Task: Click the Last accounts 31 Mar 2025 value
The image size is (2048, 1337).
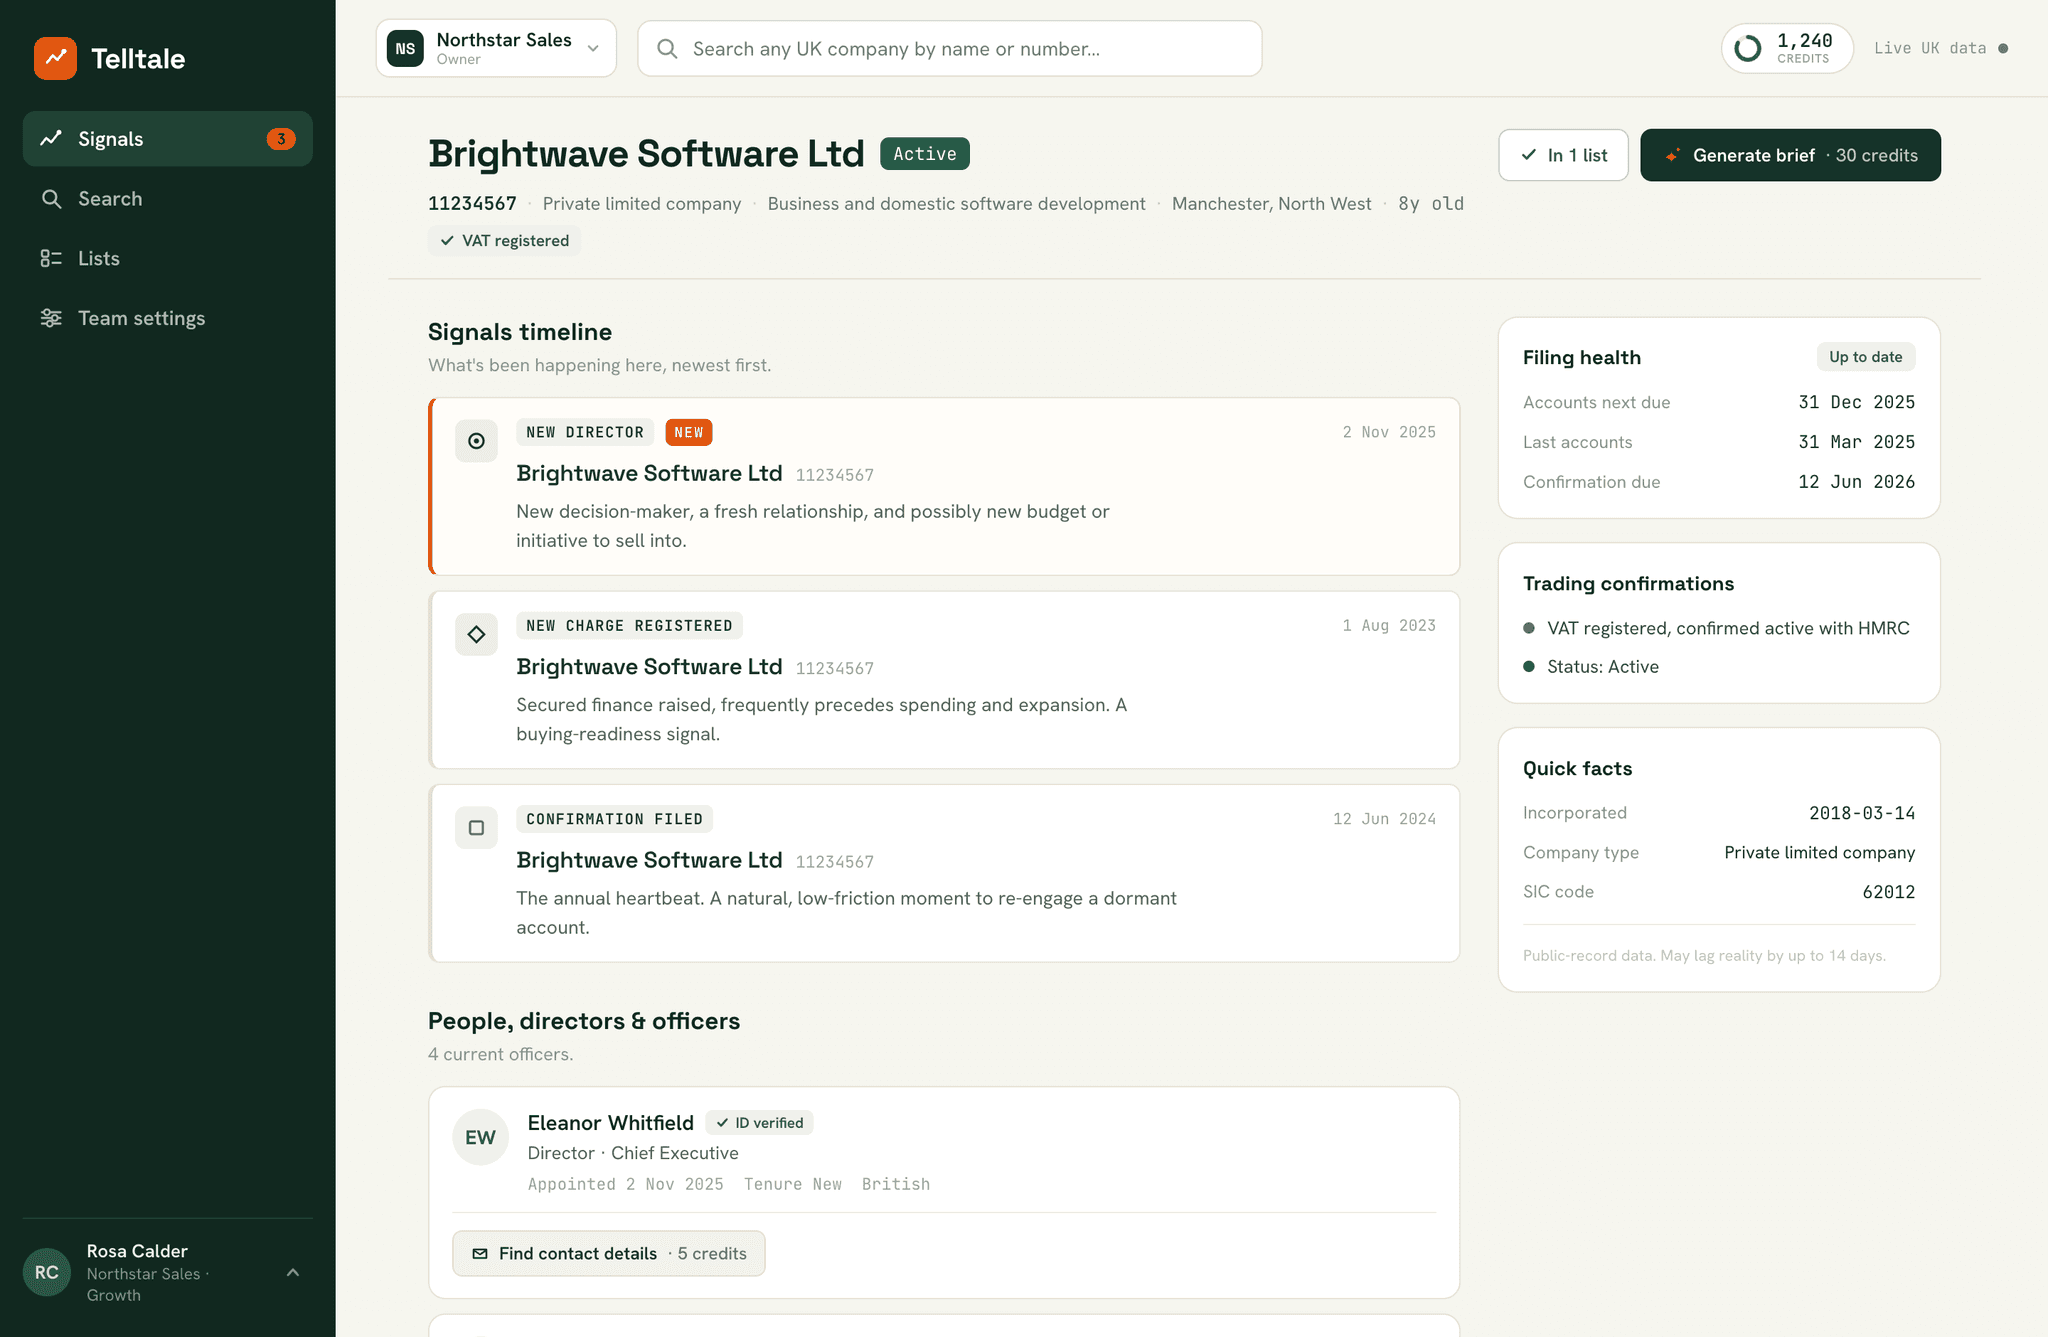Action: click(x=1856, y=442)
